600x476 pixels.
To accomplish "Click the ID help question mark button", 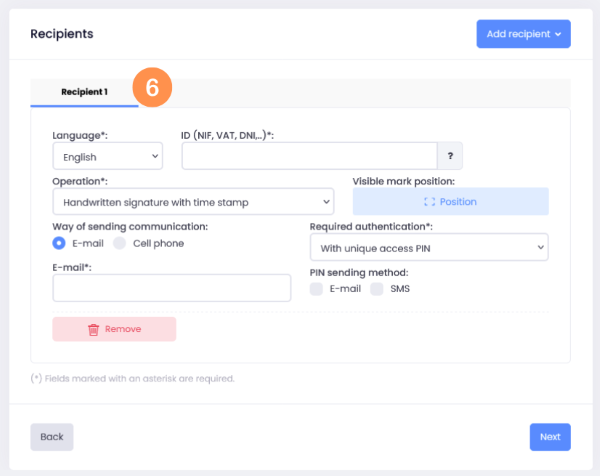I will [x=450, y=156].
